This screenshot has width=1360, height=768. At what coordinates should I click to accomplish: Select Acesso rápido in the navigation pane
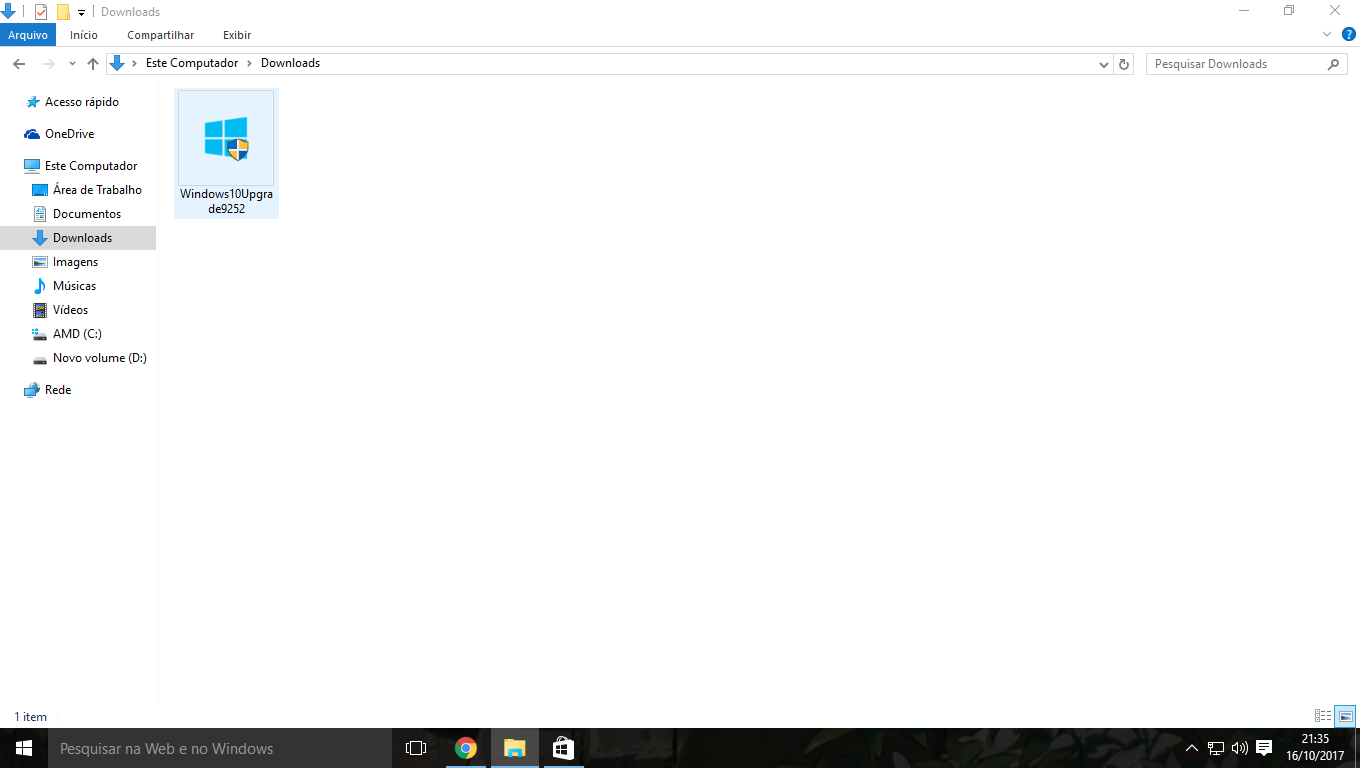(x=82, y=102)
